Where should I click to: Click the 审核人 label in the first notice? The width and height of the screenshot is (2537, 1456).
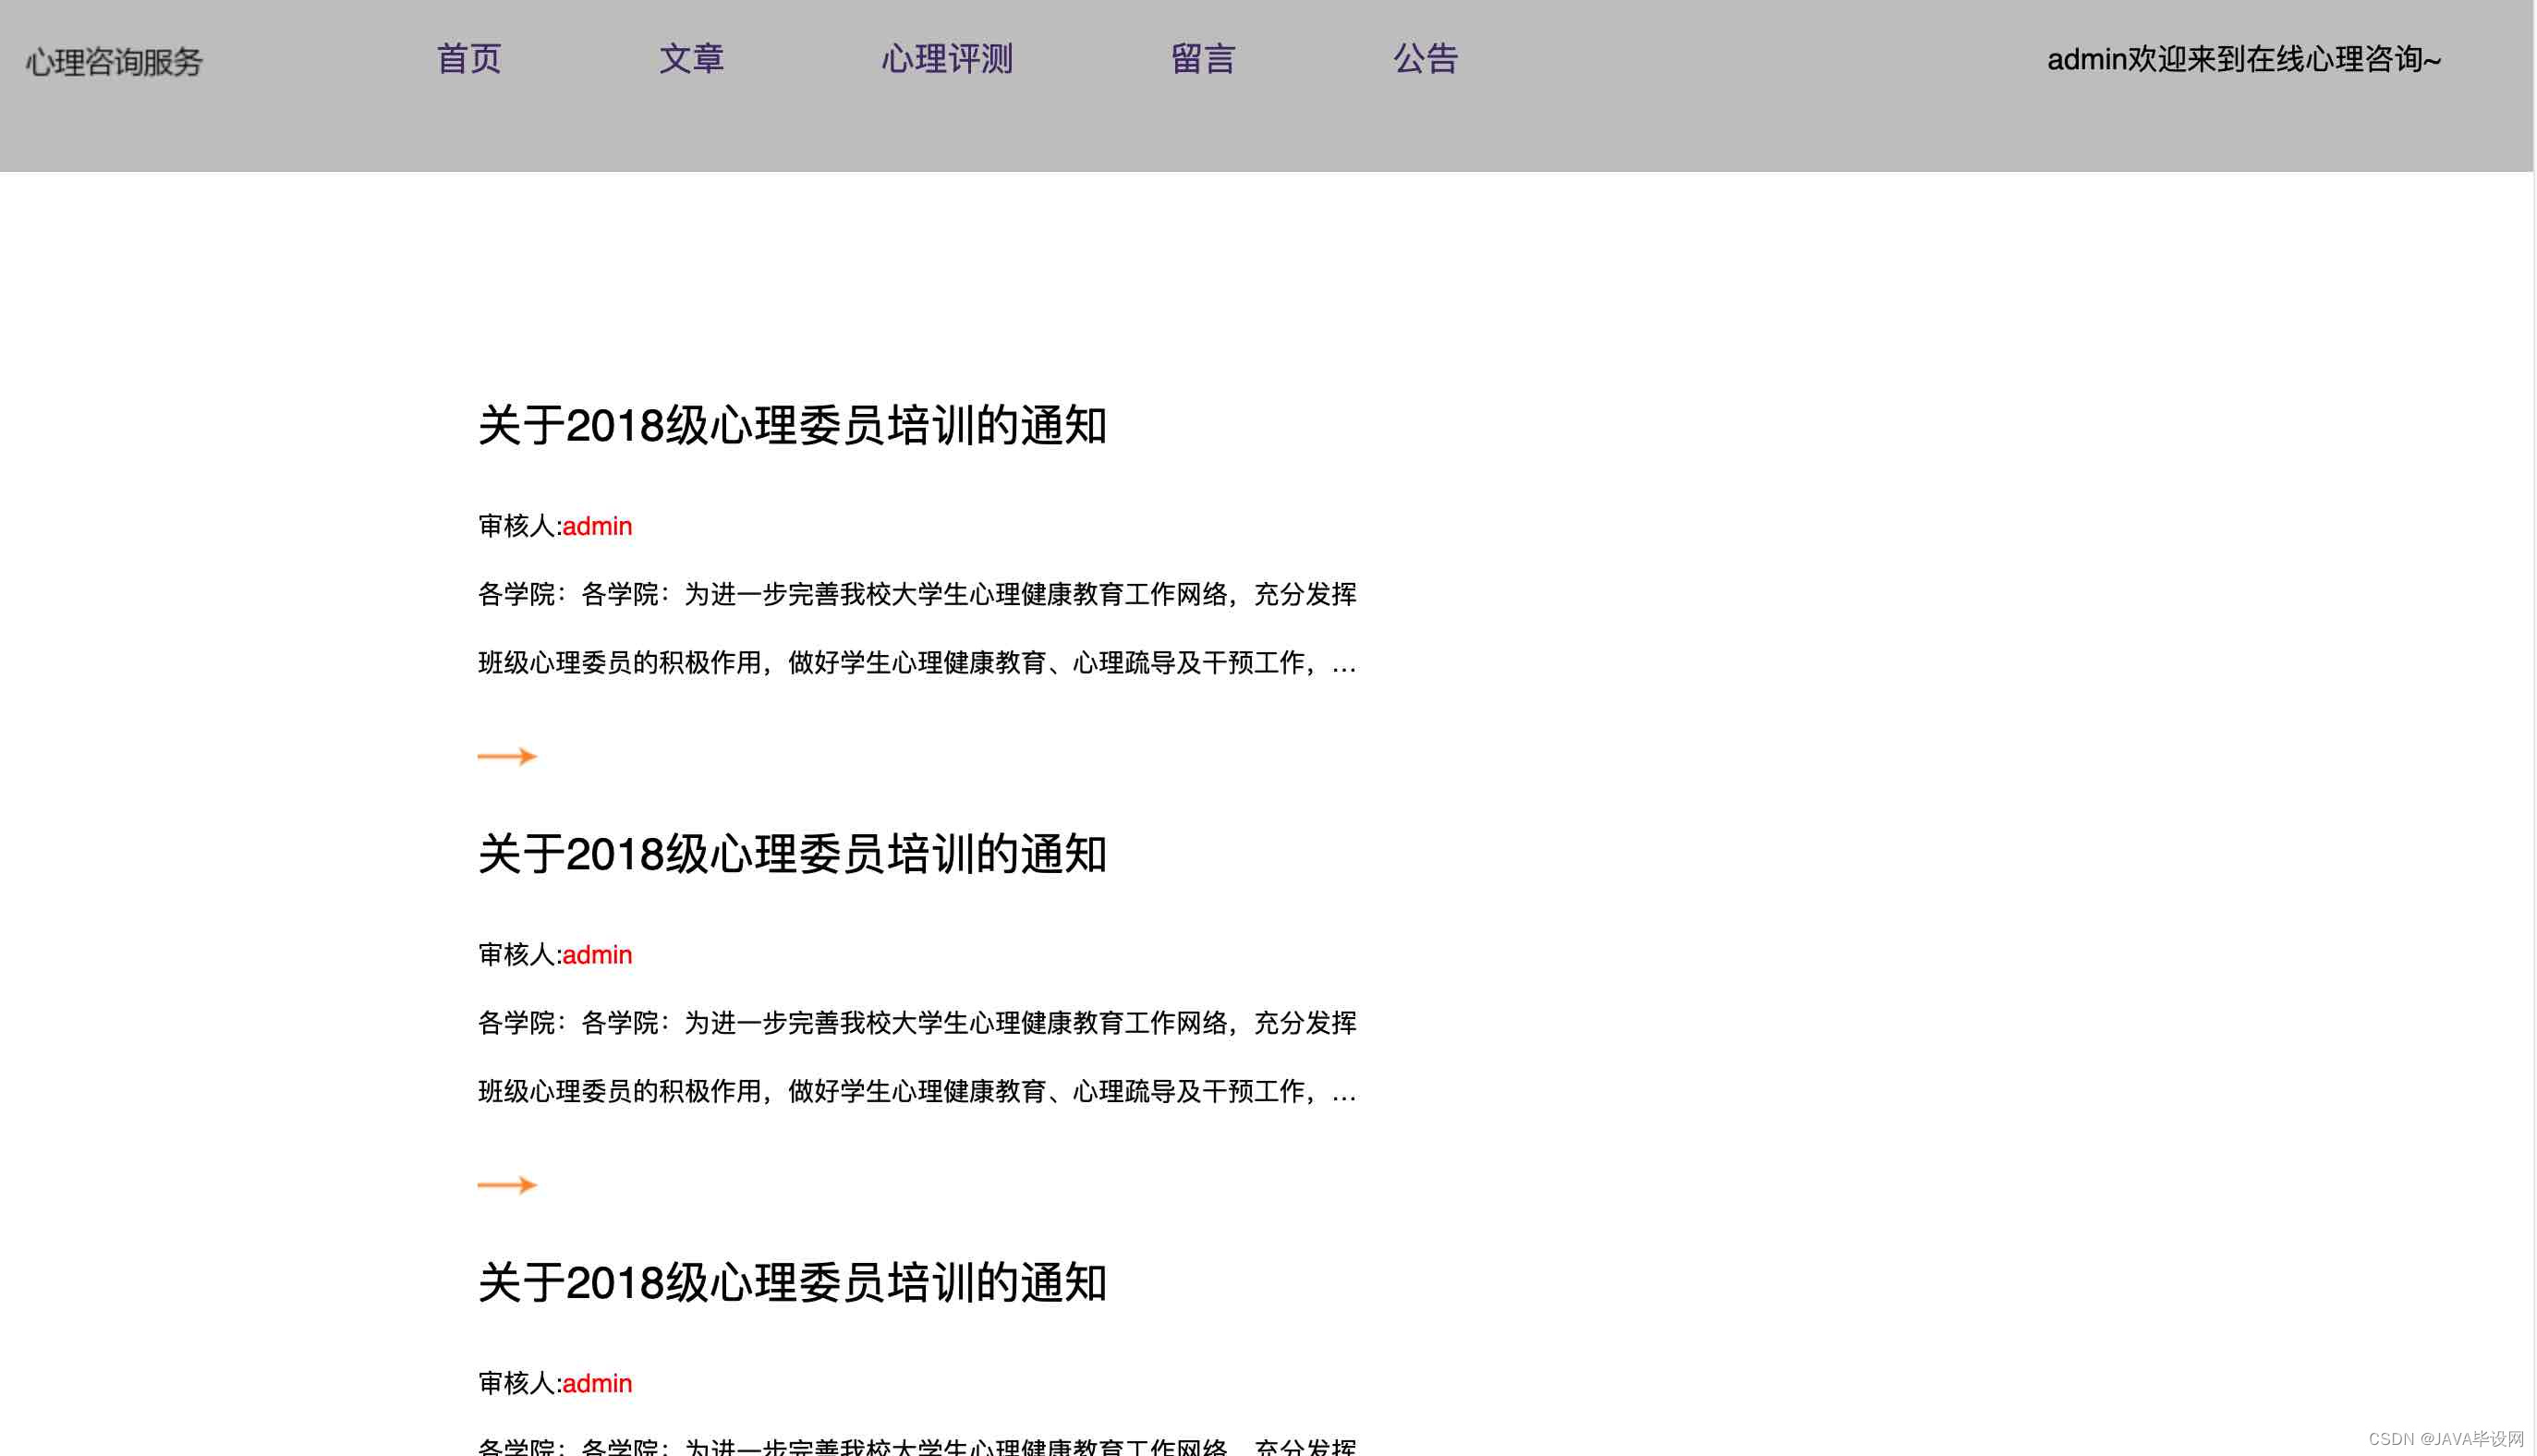tap(517, 526)
